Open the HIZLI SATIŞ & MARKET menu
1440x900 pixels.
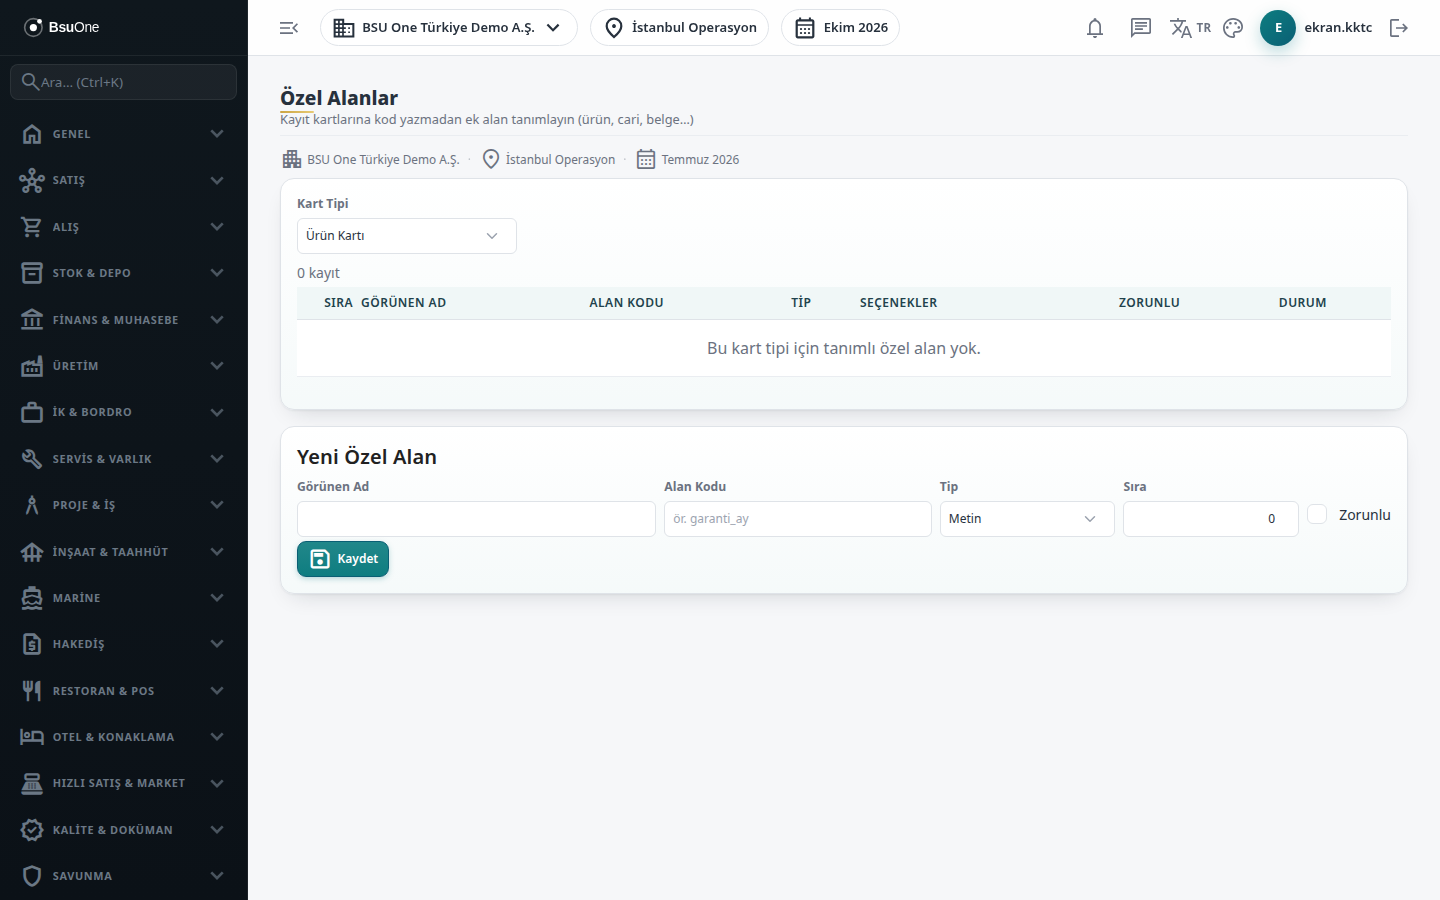coord(124,783)
